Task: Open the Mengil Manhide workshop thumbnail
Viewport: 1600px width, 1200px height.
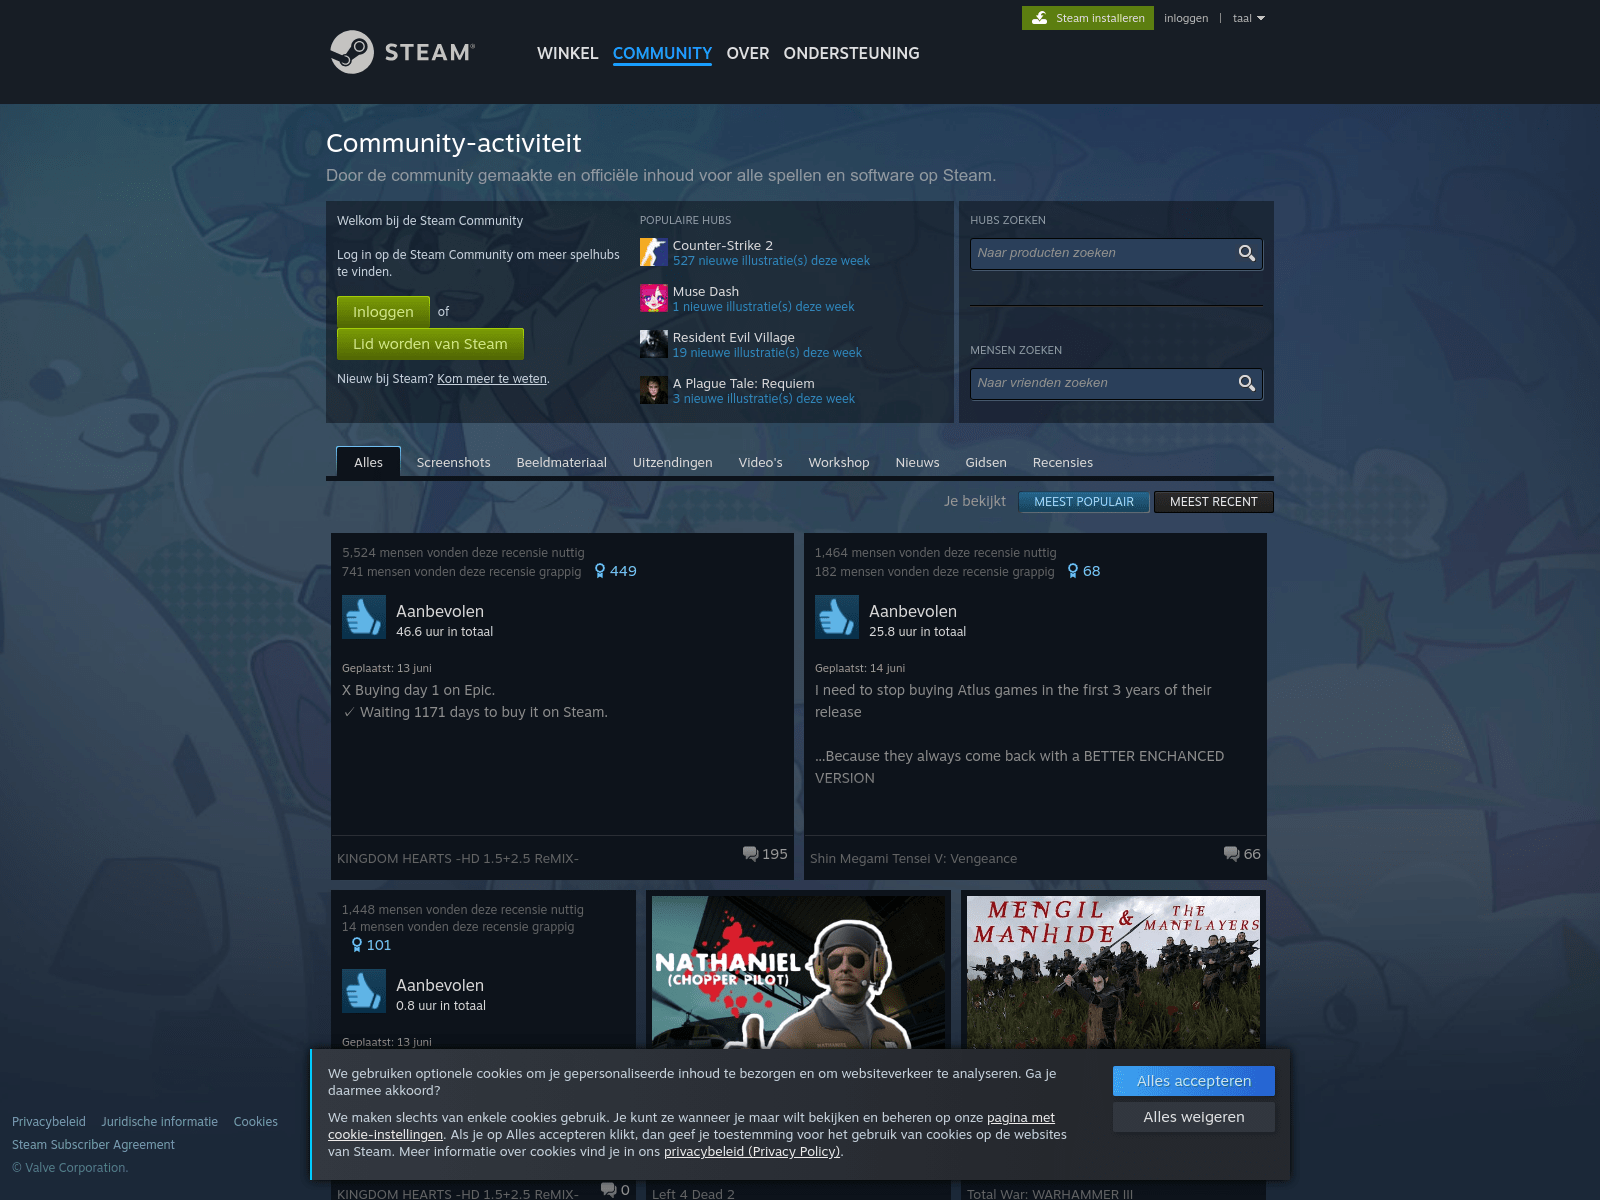Action: coord(1113,972)
